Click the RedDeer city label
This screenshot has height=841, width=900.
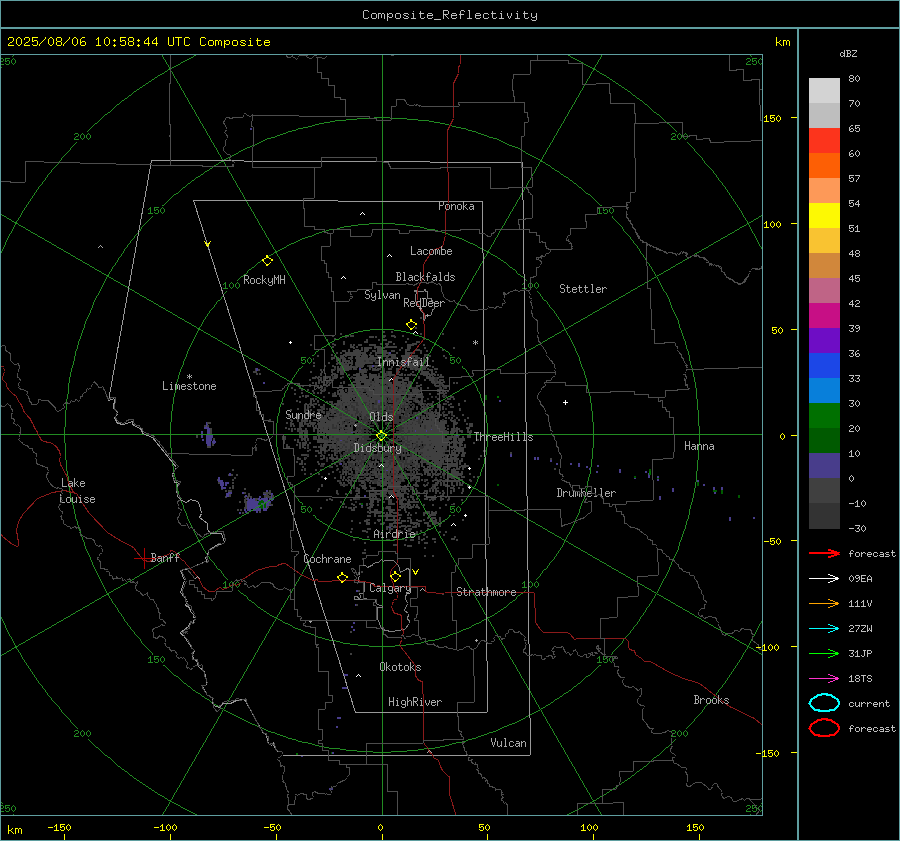pos(424,303)
